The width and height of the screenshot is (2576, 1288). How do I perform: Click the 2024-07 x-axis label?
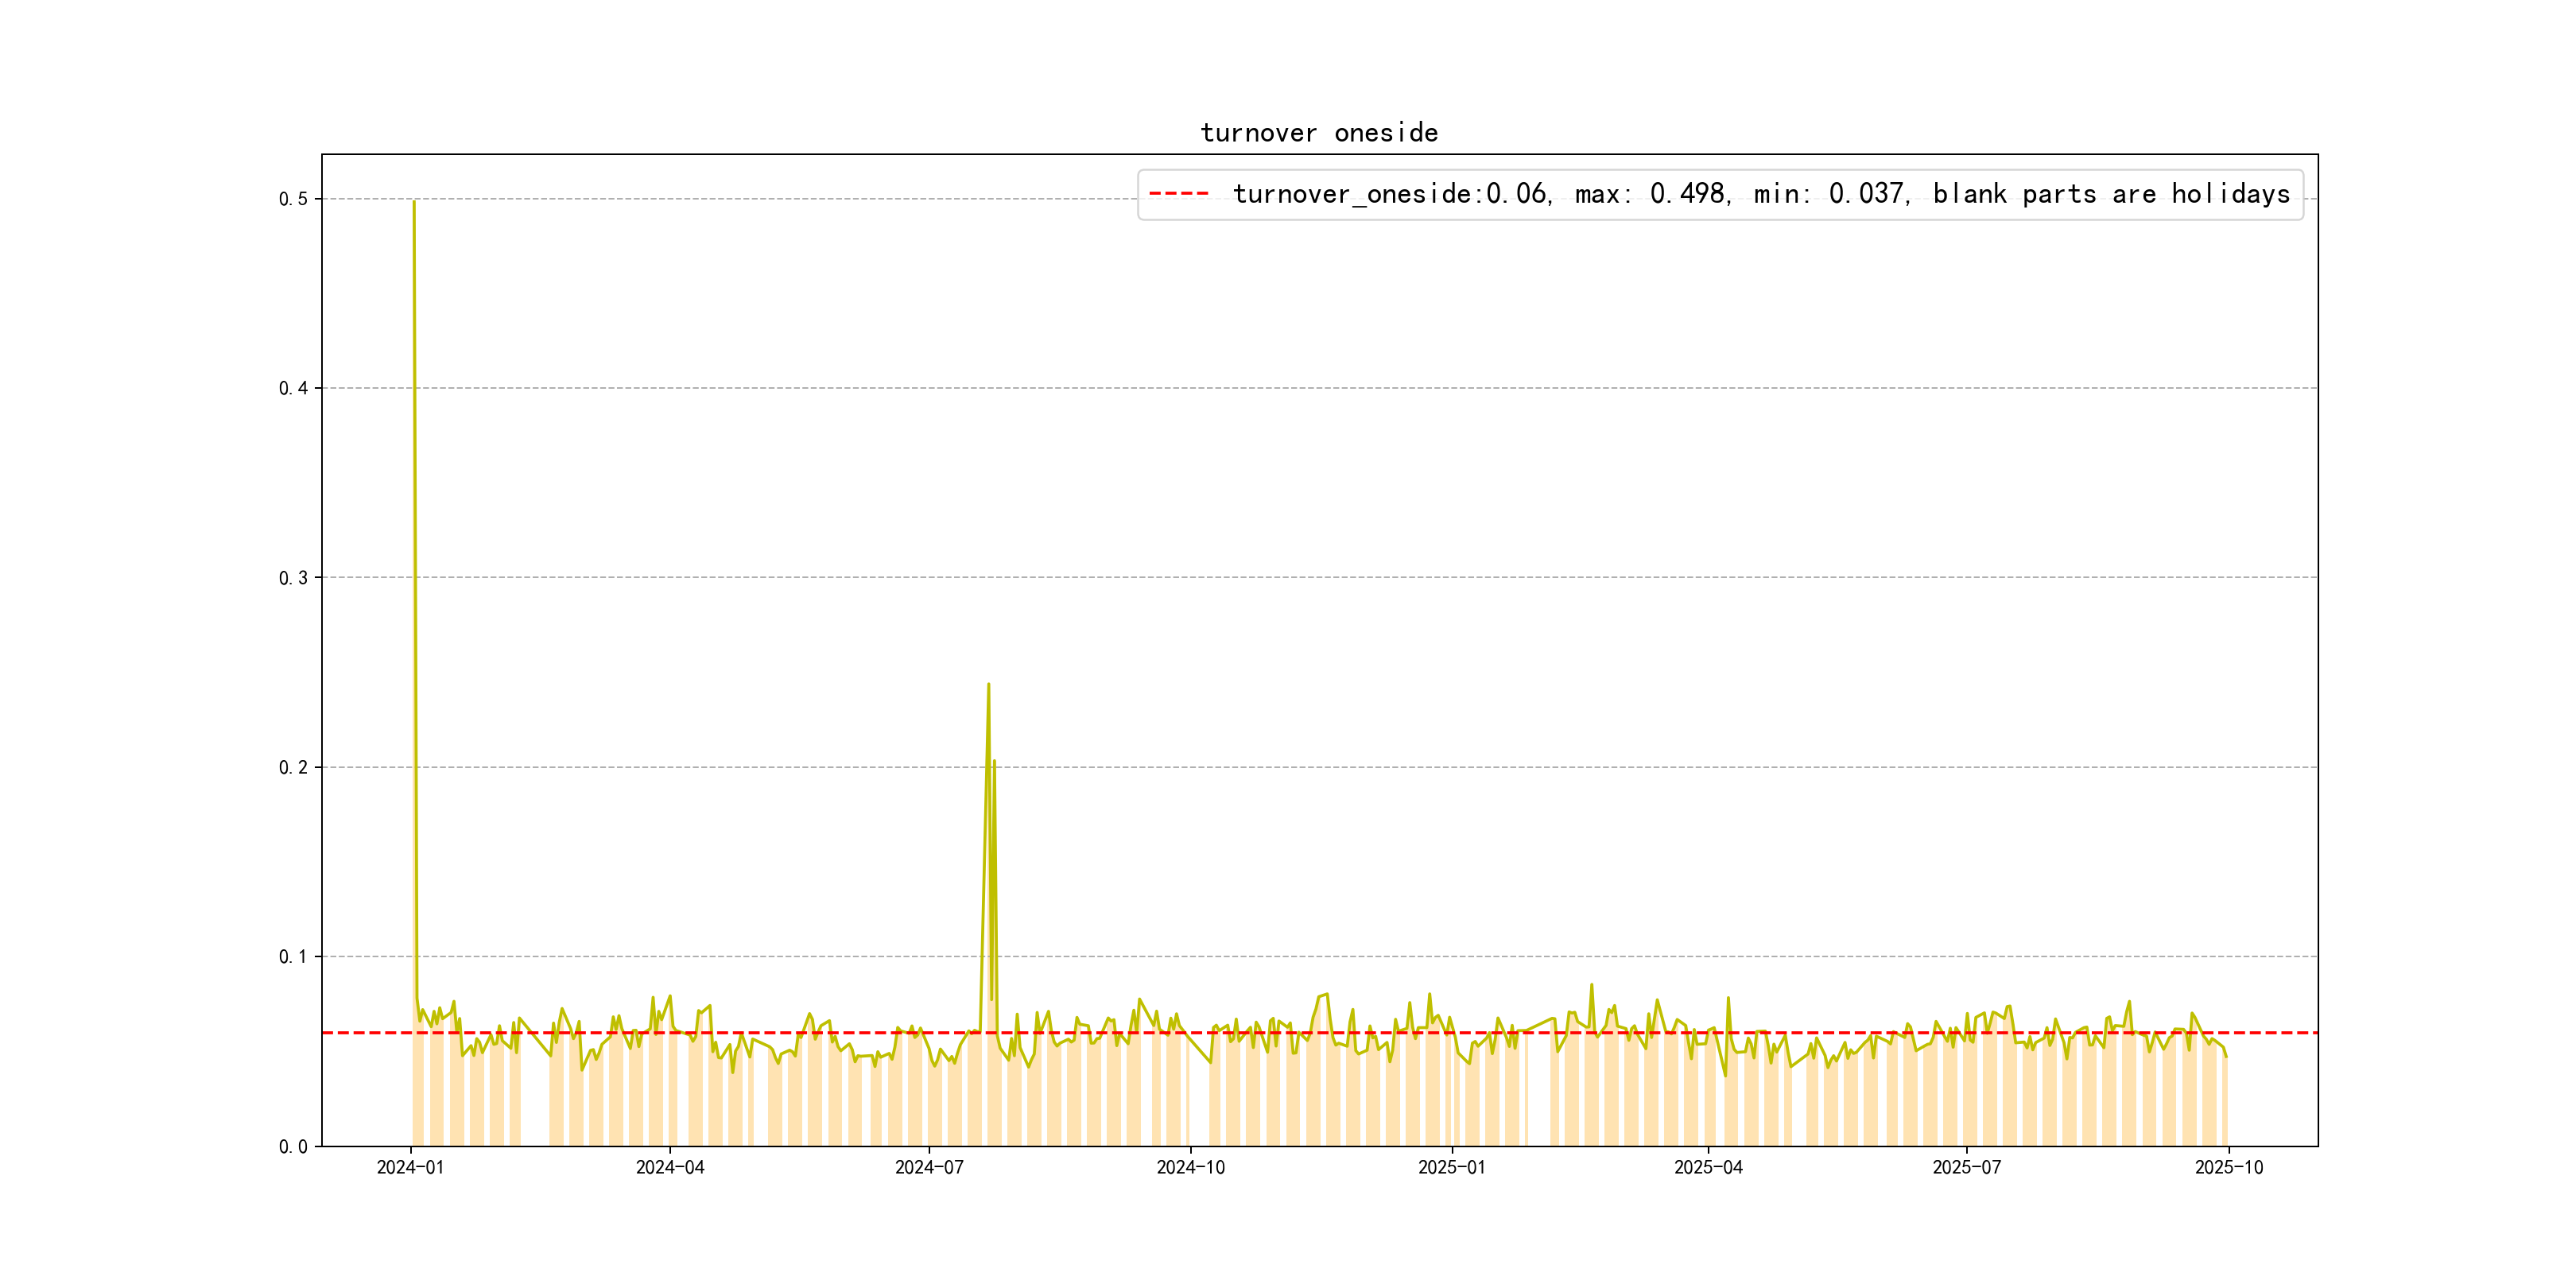pos(929,1167)
